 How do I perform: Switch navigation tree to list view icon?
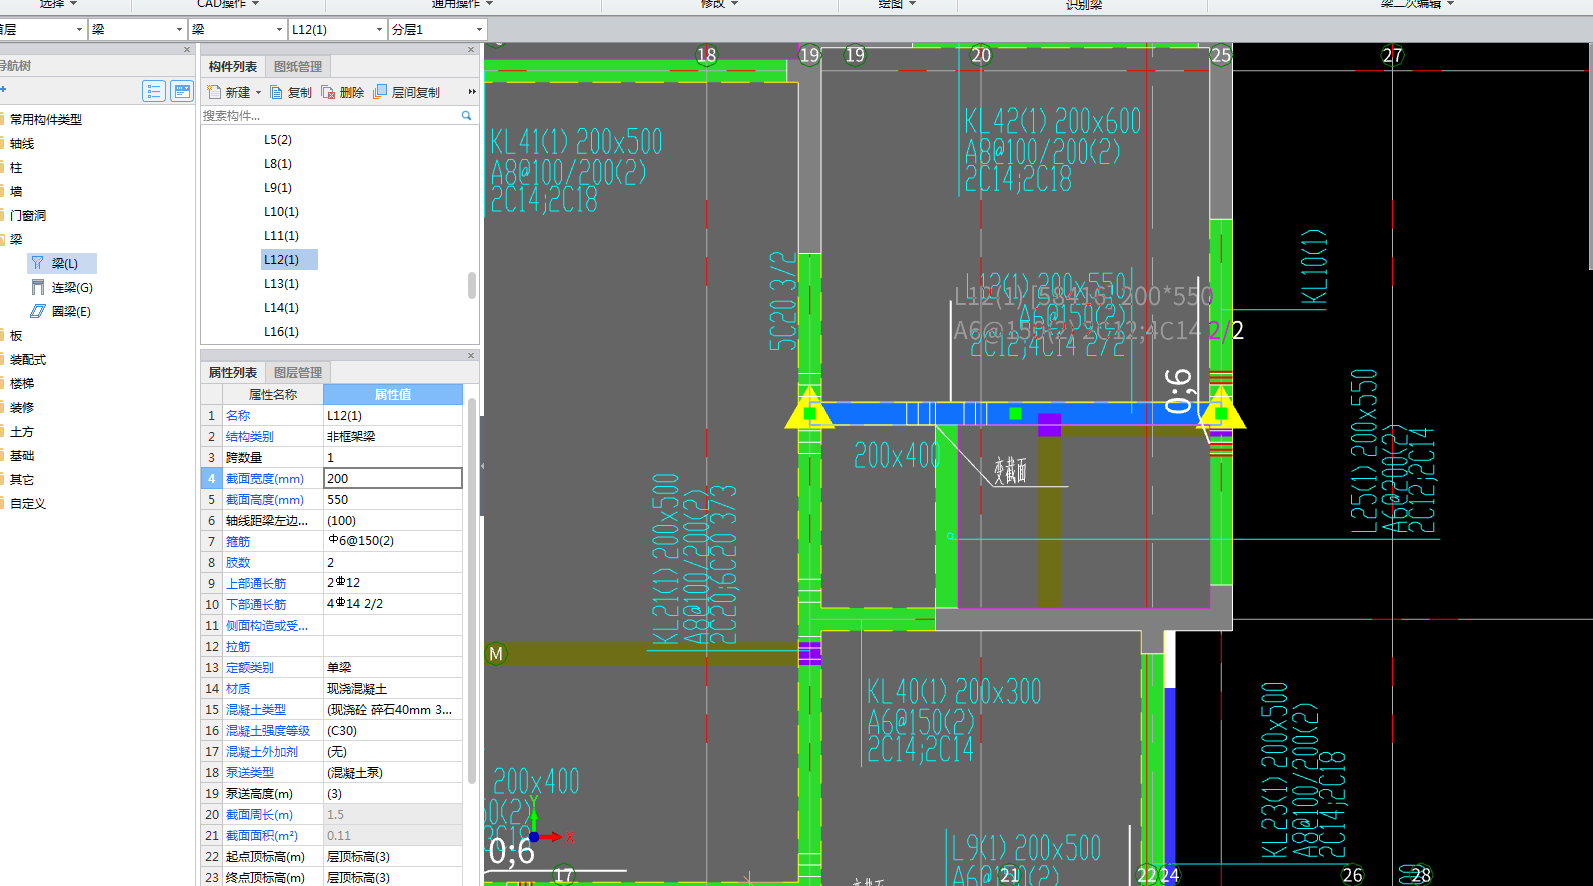pyautogui.click(x=154, y=91)
